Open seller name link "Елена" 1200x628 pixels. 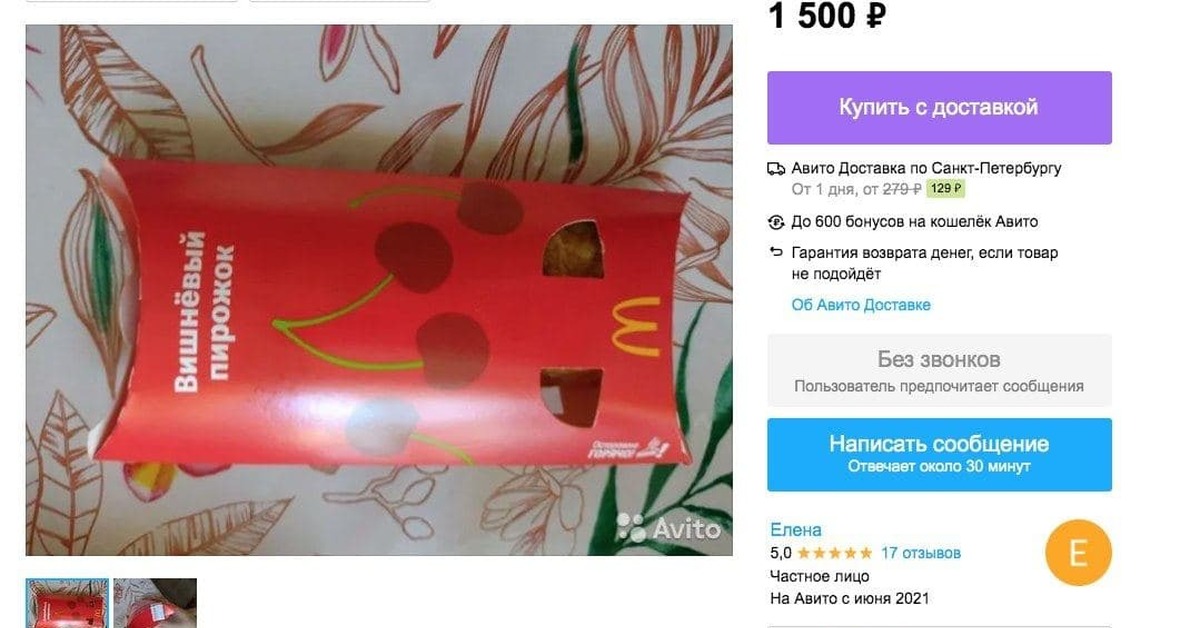coord(796,530)
